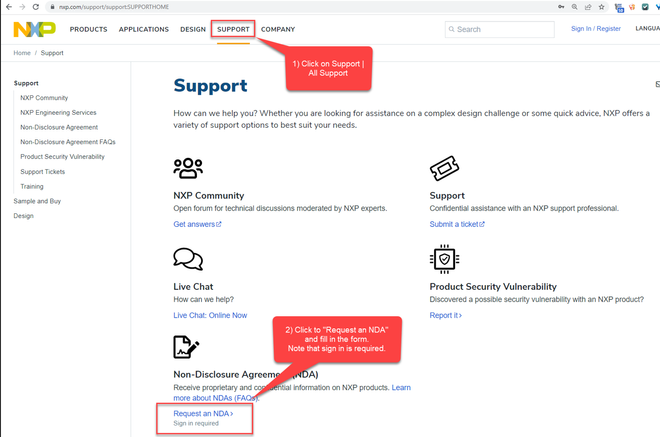Open Non-Disclosure Agreement FAQs in sidebar
660x437 pixels.
pos(68,142)
